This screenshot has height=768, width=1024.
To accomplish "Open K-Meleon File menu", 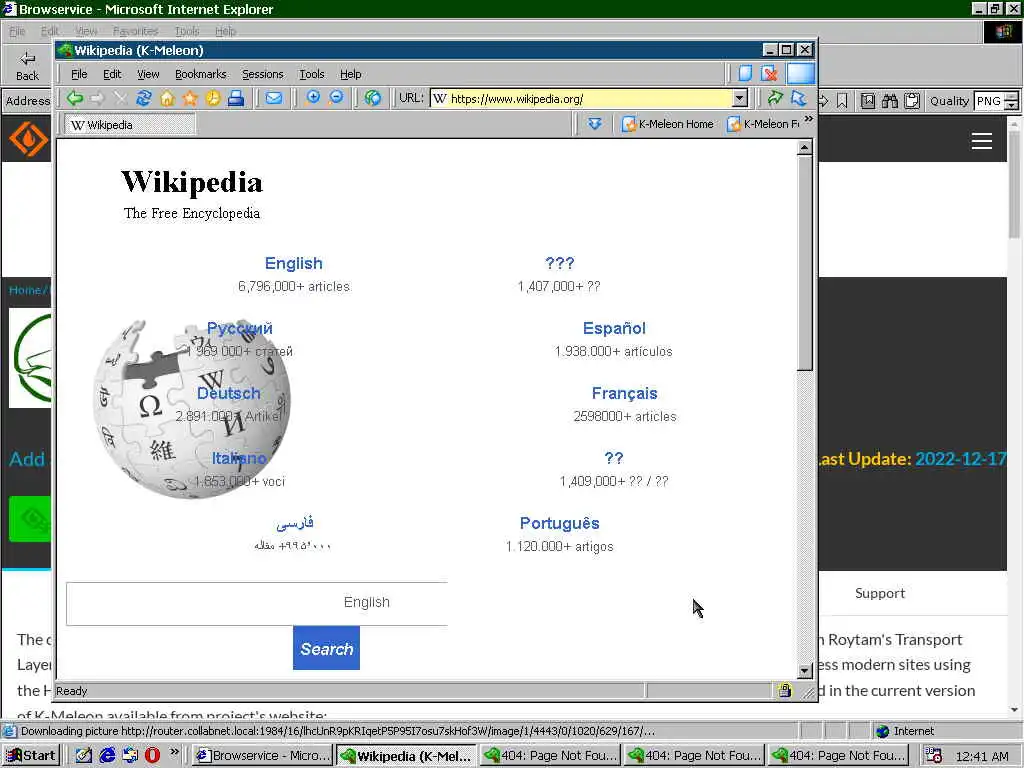I will click(79, 74).
